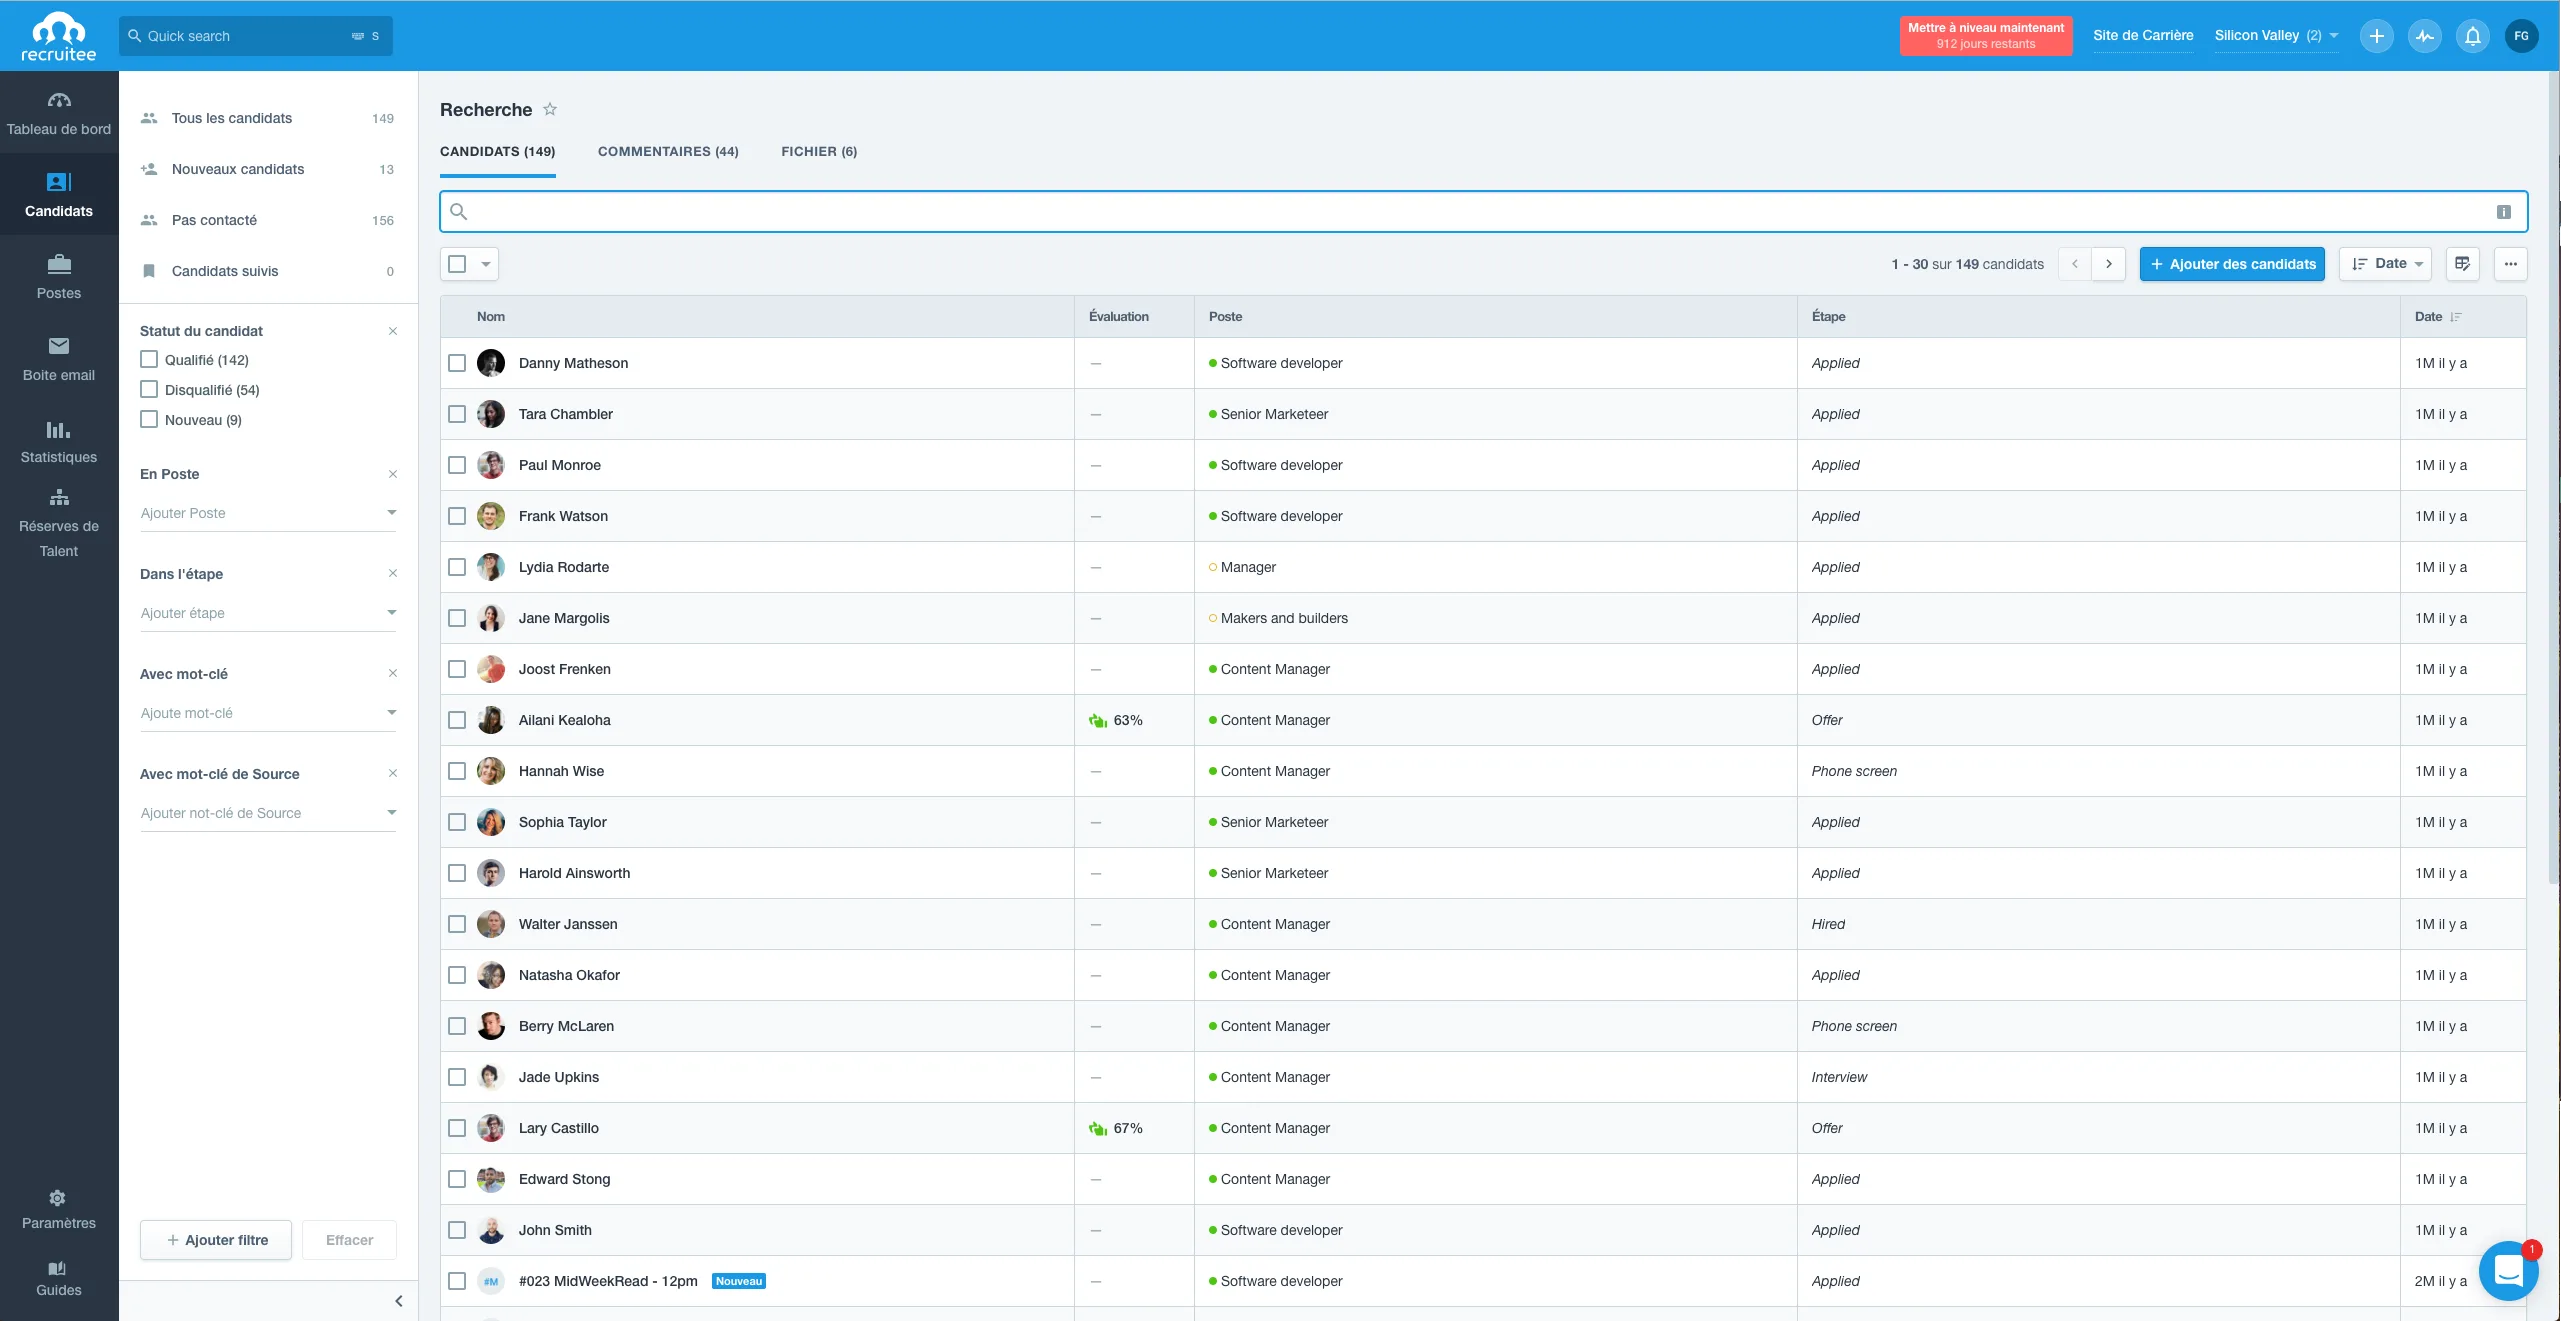Go to Postes briefcase icon

click(x=59, y=264)
